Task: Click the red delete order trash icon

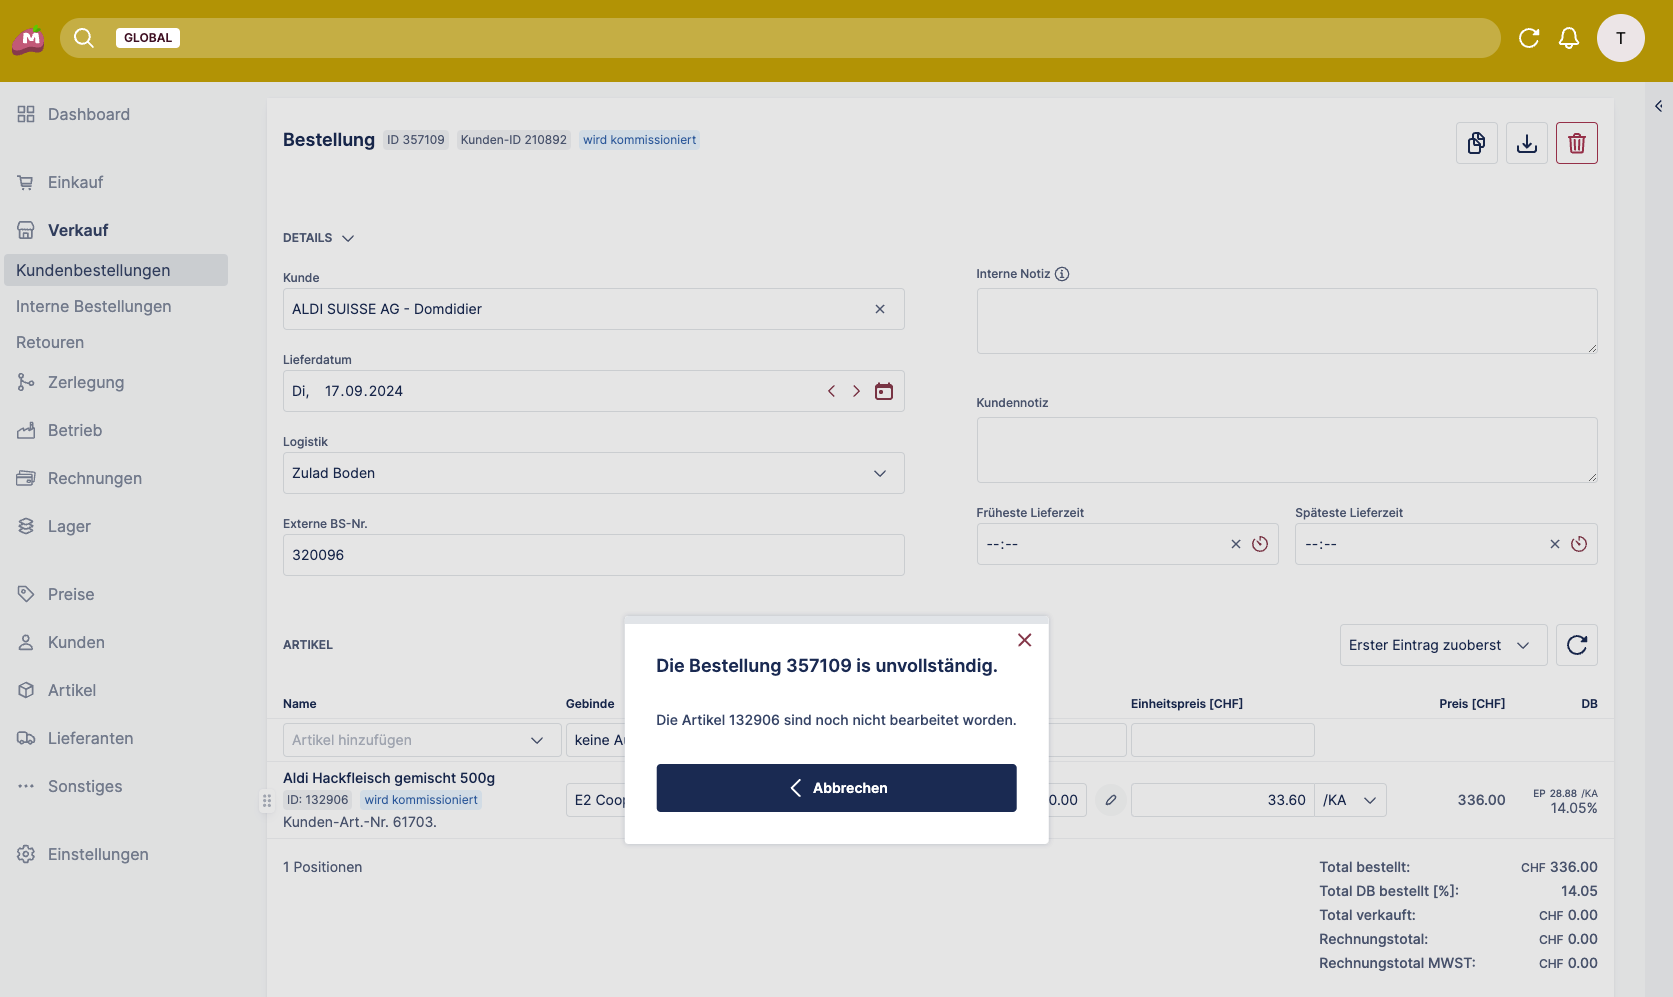Action: click(1576, 143)
